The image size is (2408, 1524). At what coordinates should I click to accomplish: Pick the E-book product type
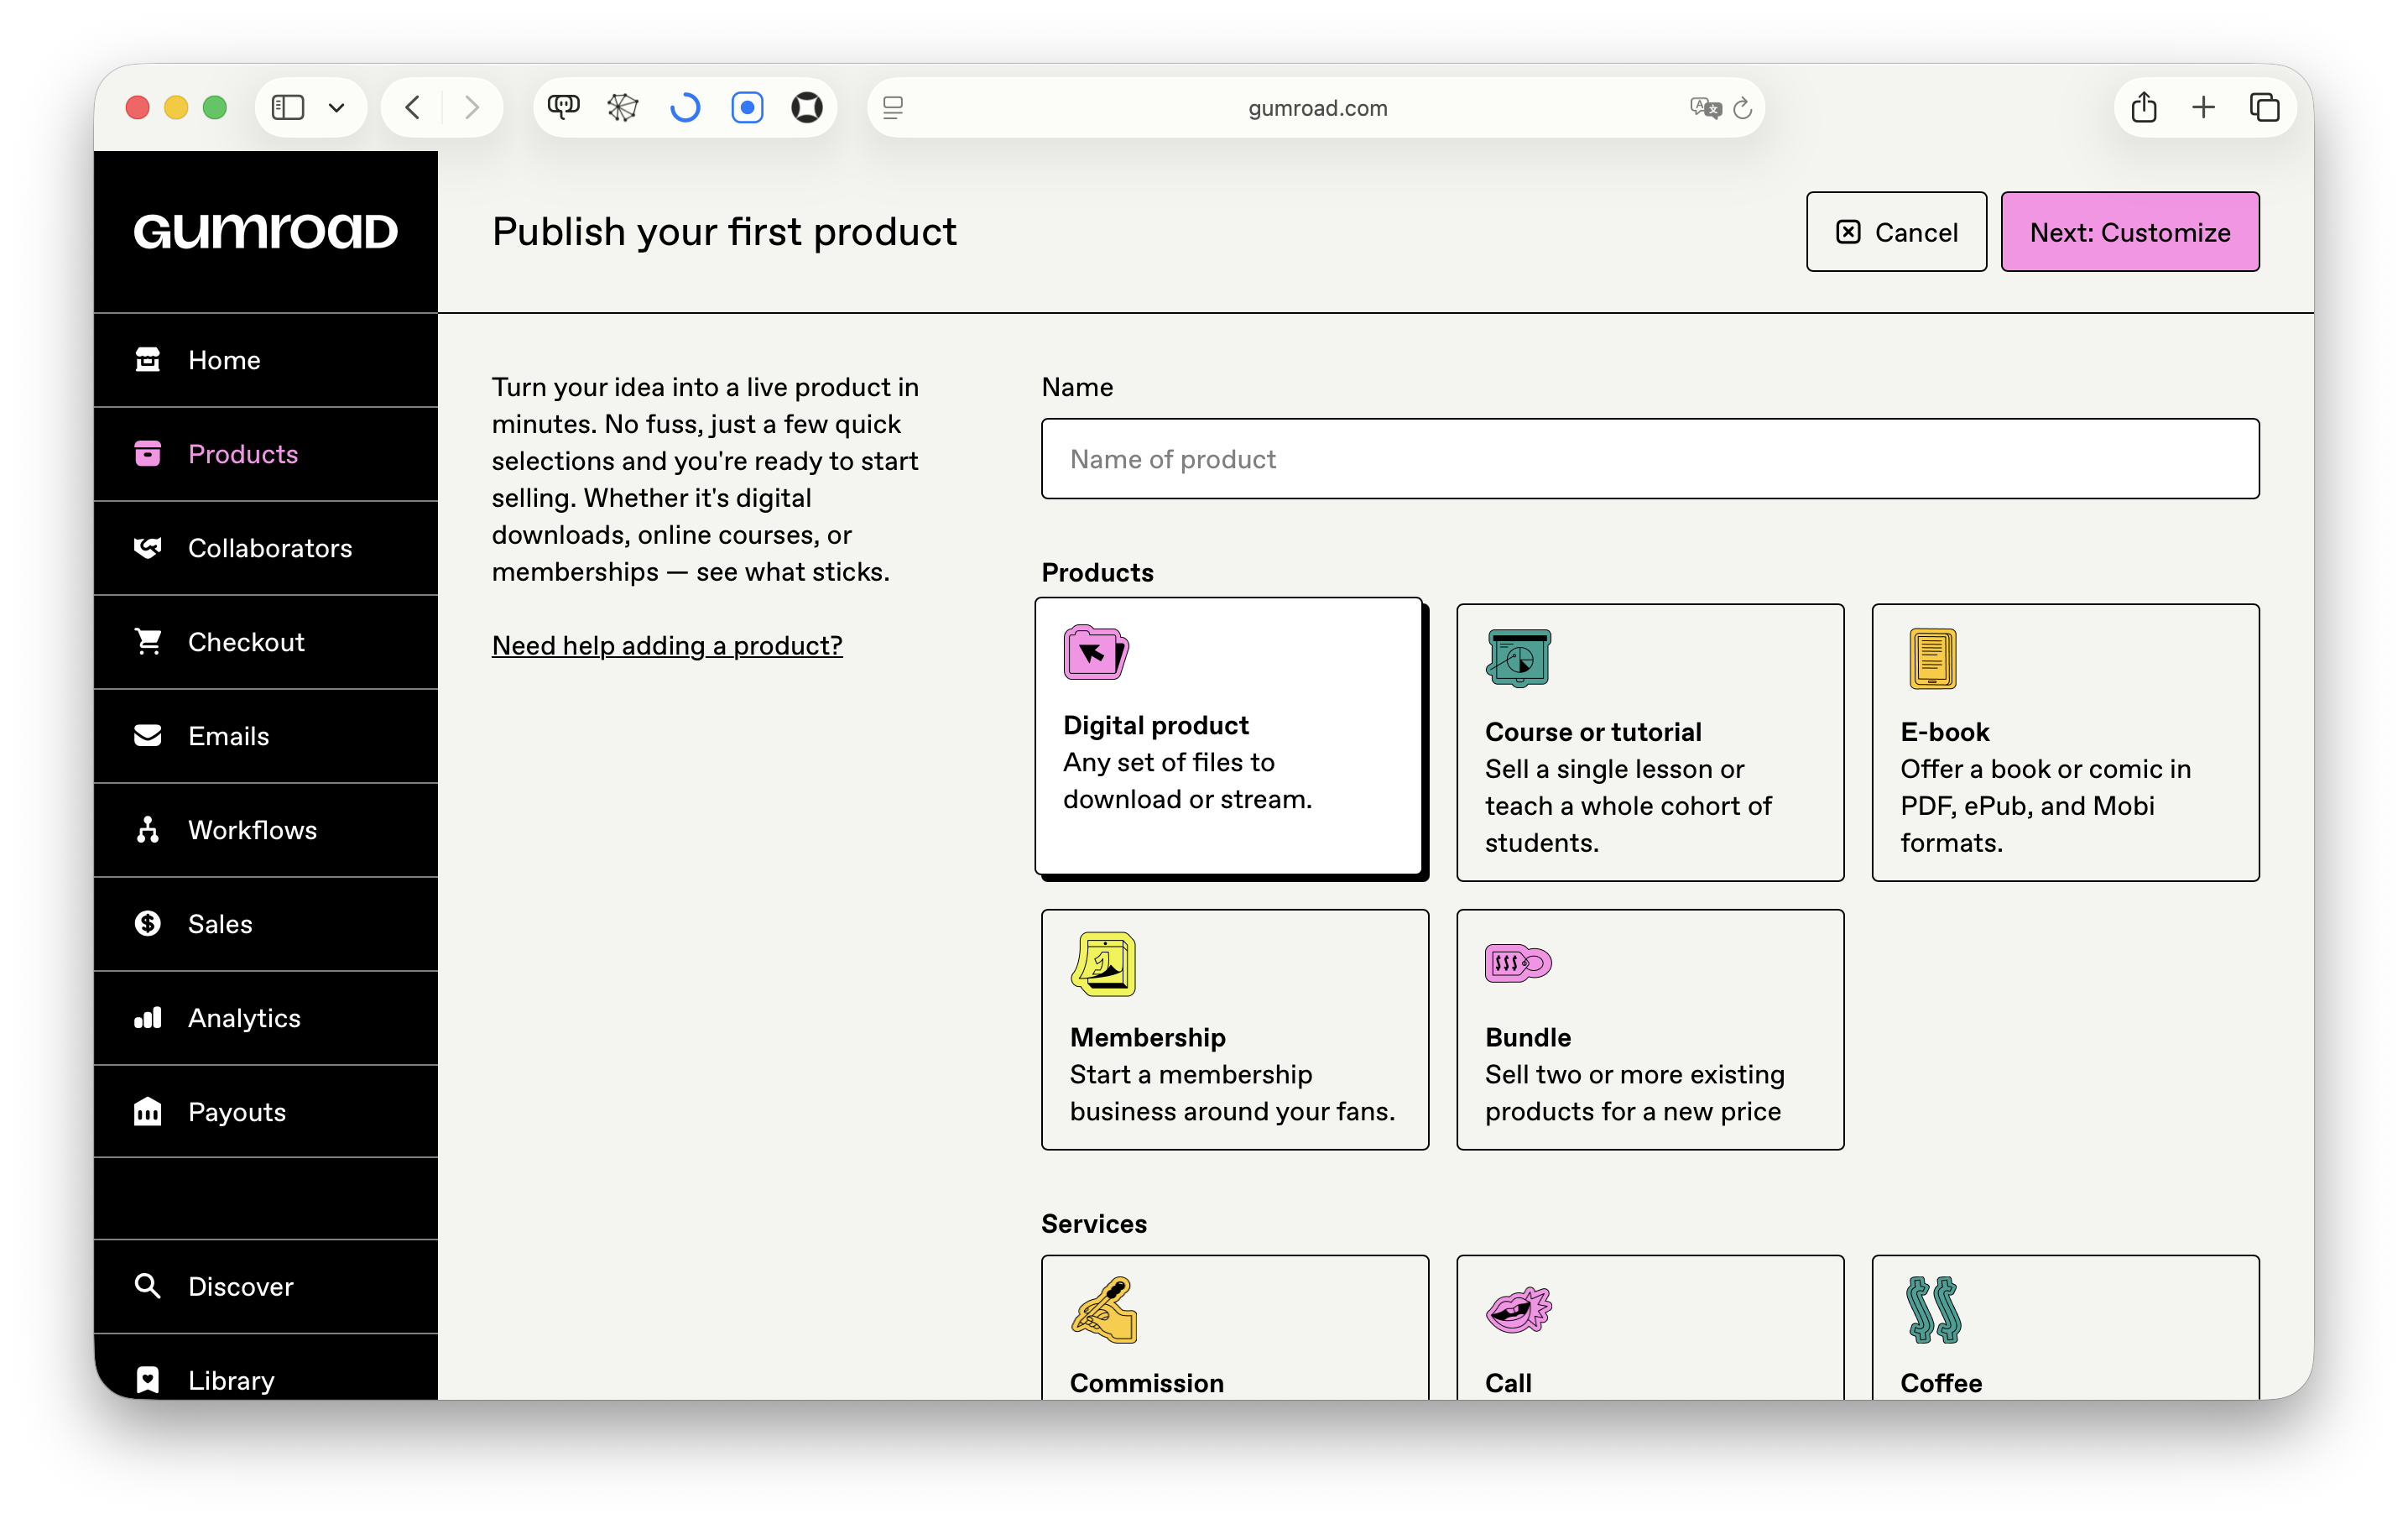tap(2064, 742)
